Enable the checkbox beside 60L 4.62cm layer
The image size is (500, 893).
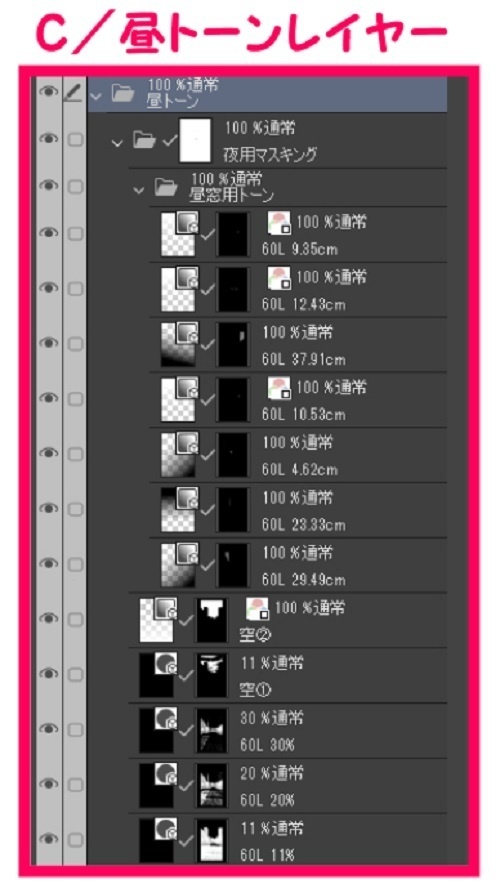point(75,454)
